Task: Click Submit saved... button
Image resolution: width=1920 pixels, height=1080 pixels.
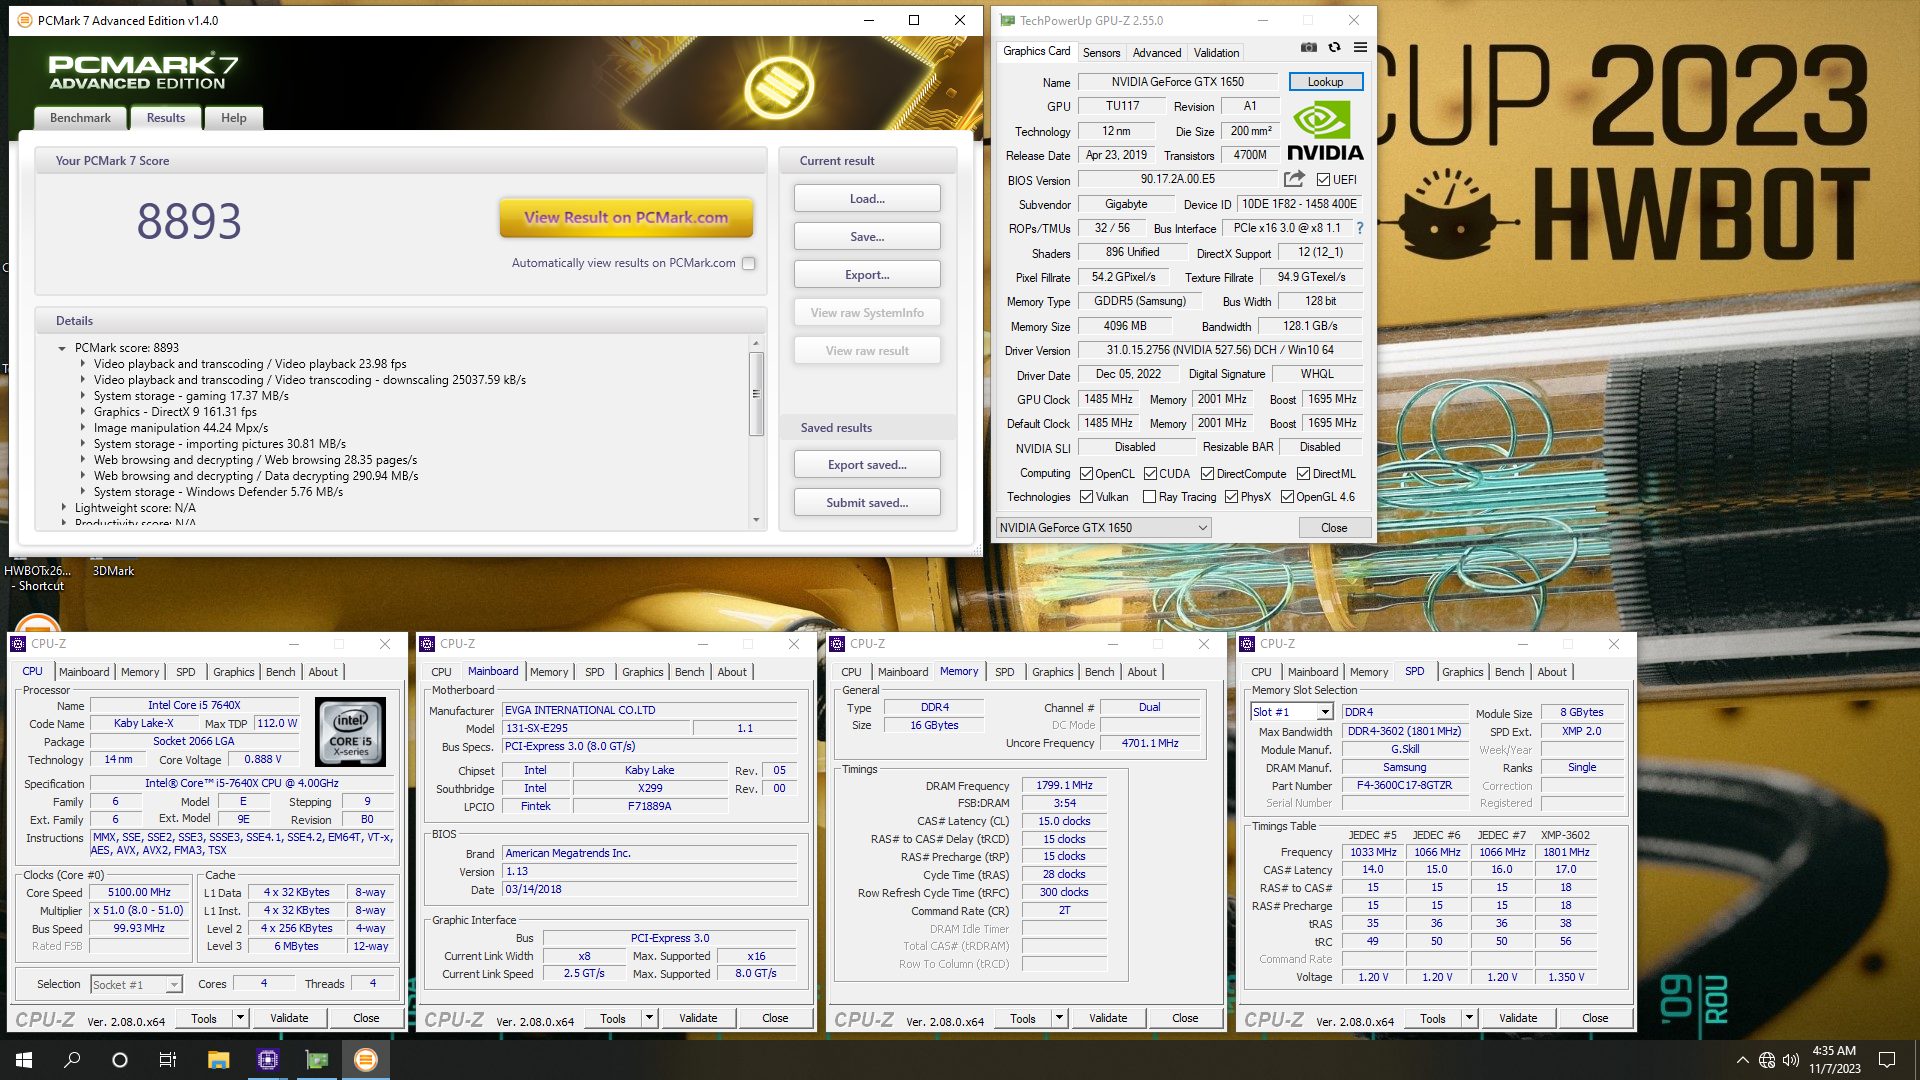Action: (867, 503)
